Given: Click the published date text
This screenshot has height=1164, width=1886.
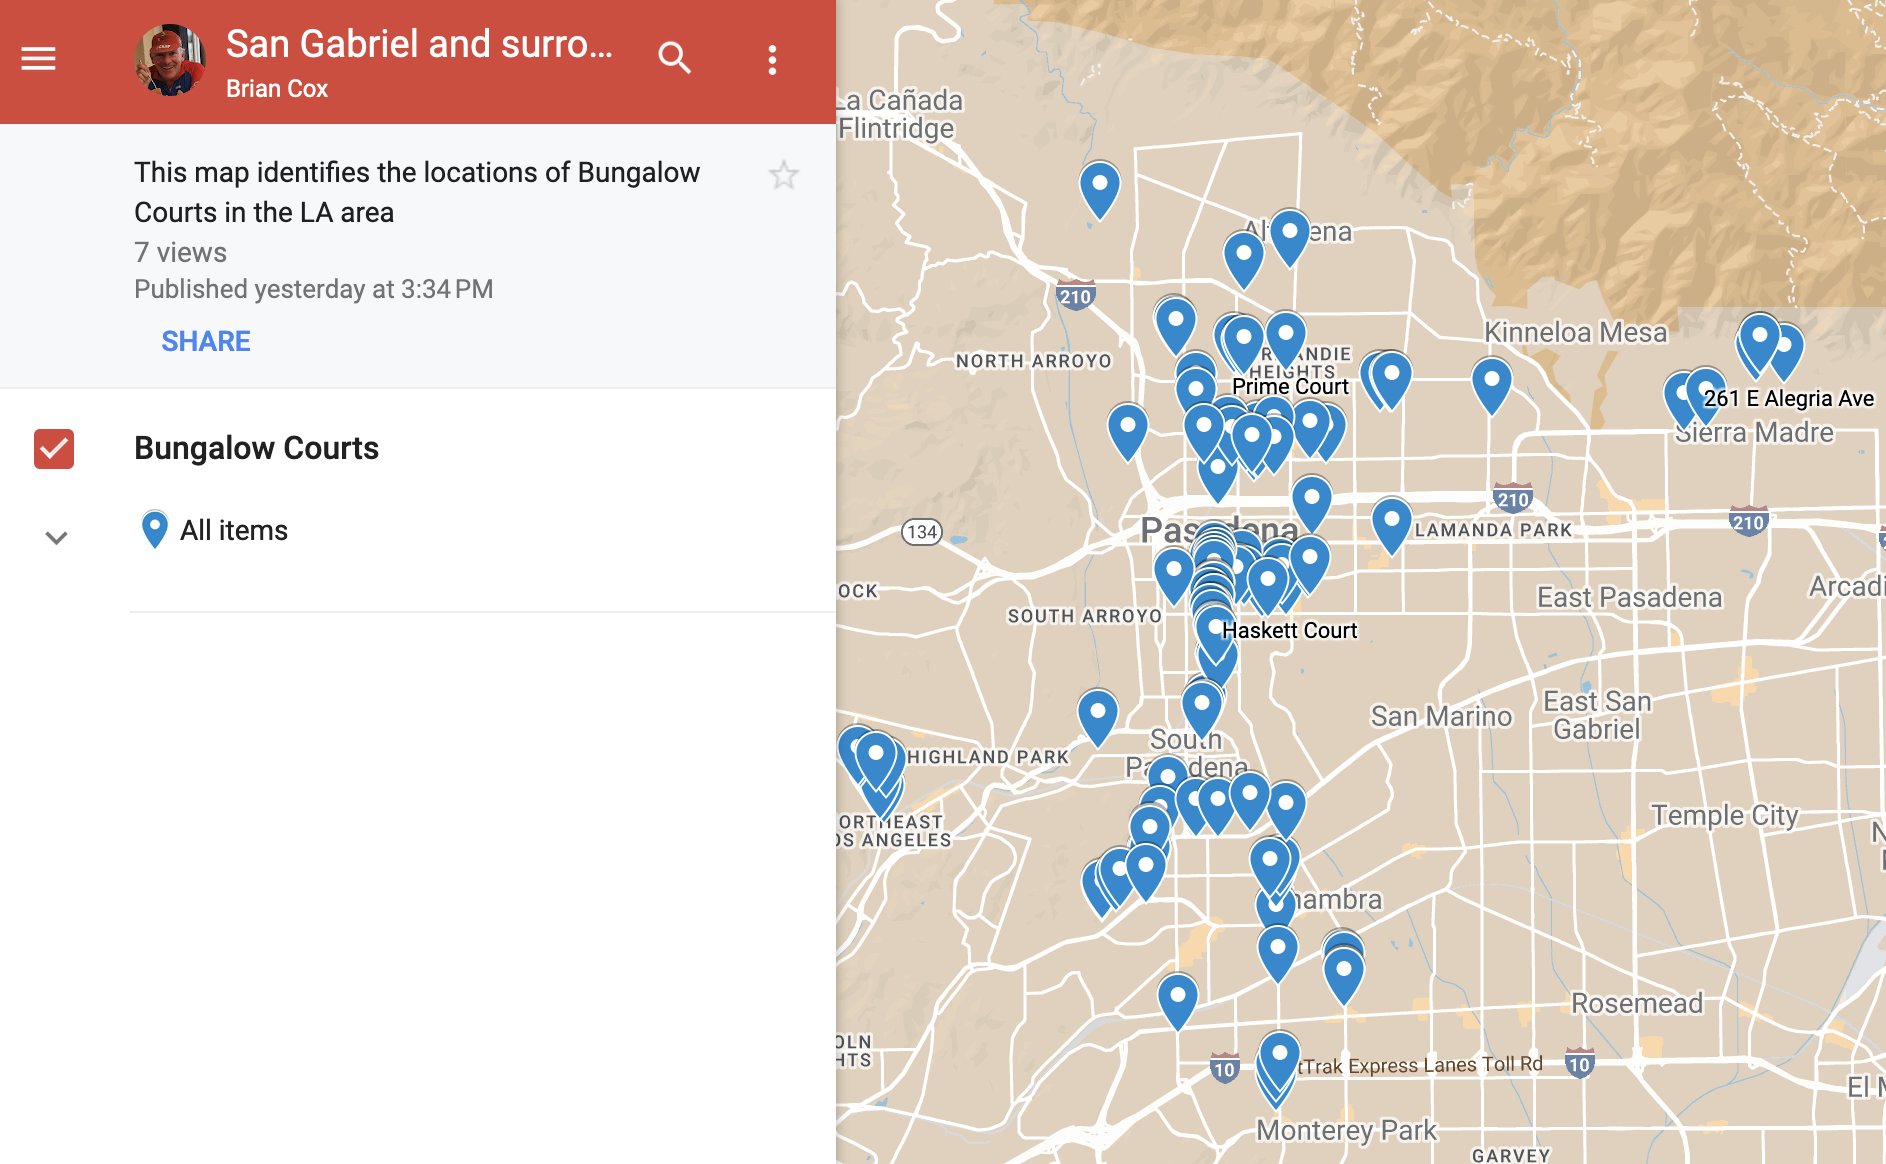Looking at the screenshot, I should tap(314, 289).
